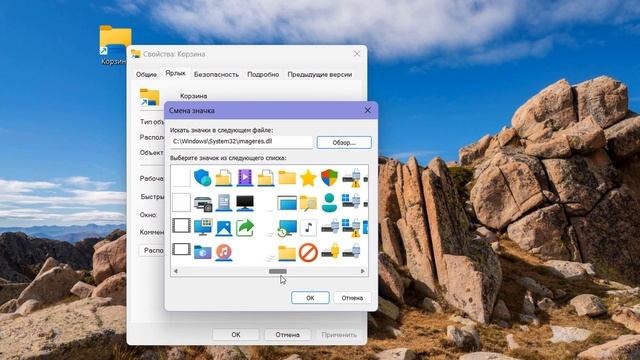Click the 'Искать значки в следующем файле:' label
This screenshot has height=360, width=640.
point(222,130)
